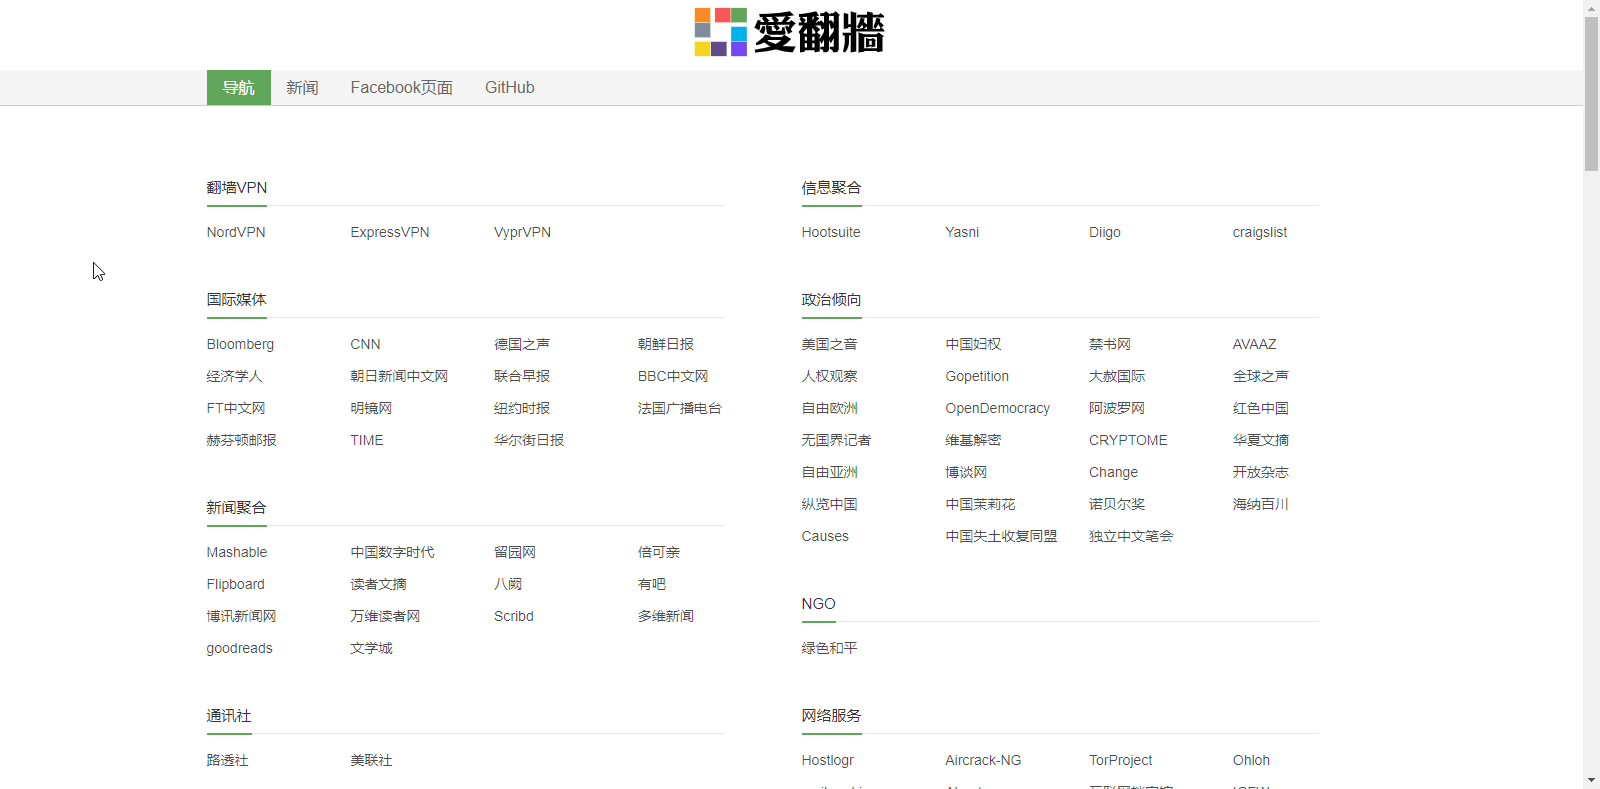Open the Facebook页面 tab
This screenshot has width=1600, height=789.
(x=401, y=88)
